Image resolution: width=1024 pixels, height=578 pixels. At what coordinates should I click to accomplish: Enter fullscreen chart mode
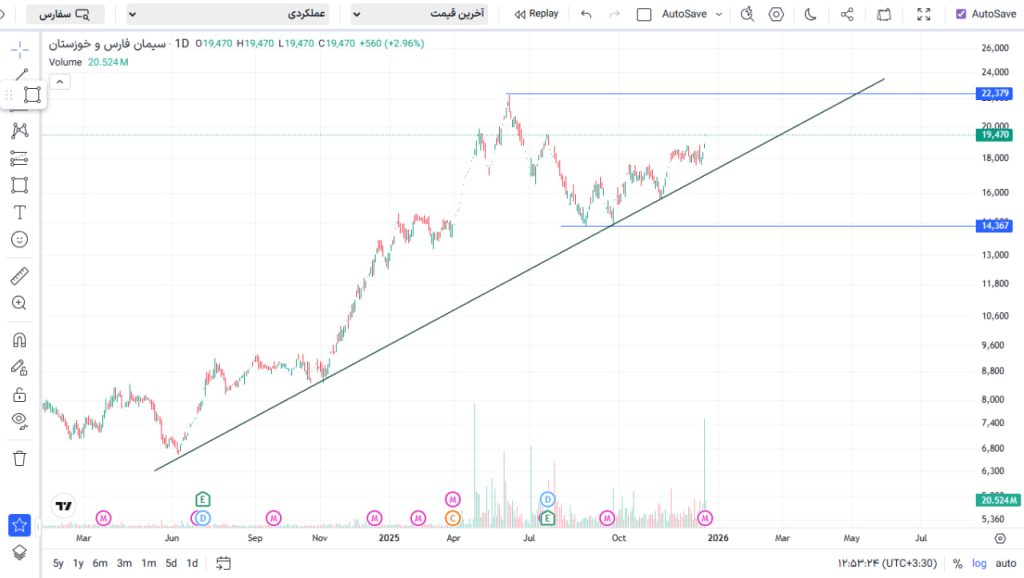coord(924,14)
